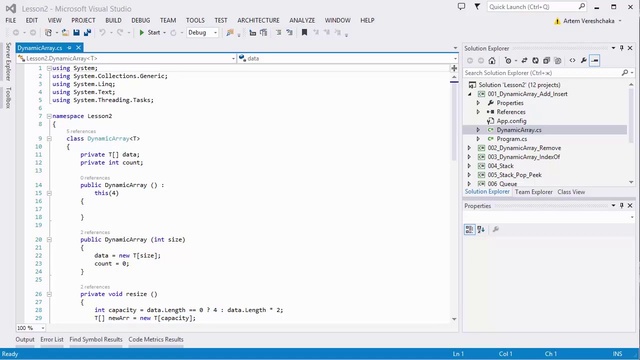The width and height of the screenshot is (640, 360).
Task: Toggle the bookmark icon in toolbar
Action: click(304, 33)
